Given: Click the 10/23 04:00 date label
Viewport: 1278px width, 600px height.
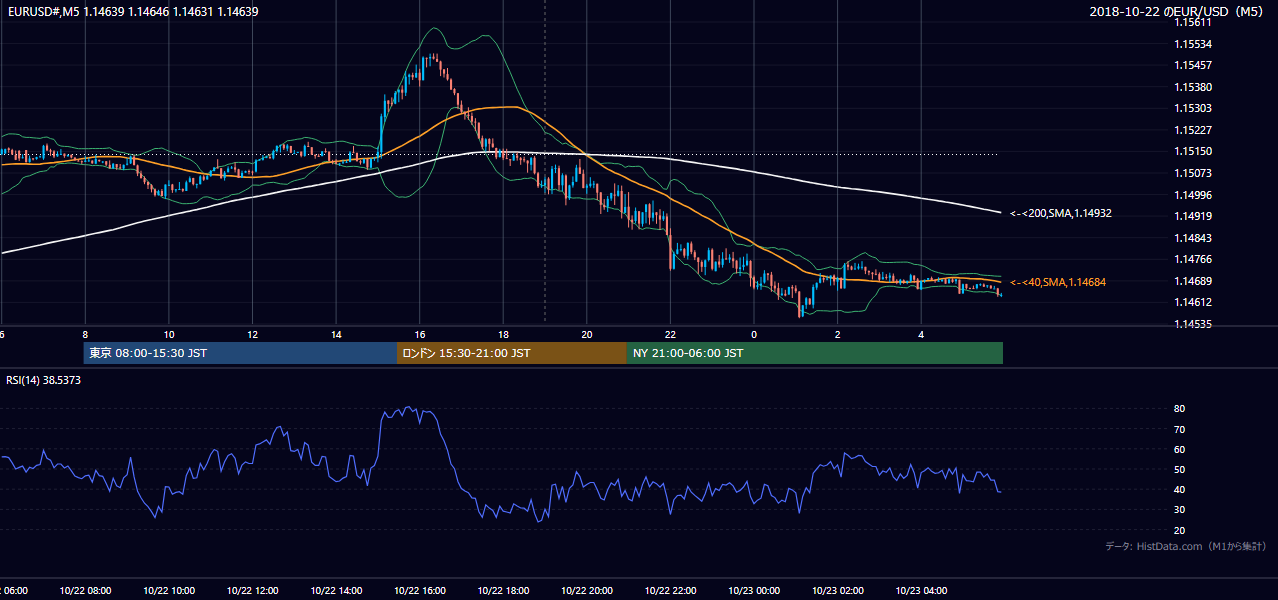Looking at the screenshot, I should (x=921, y=591).
